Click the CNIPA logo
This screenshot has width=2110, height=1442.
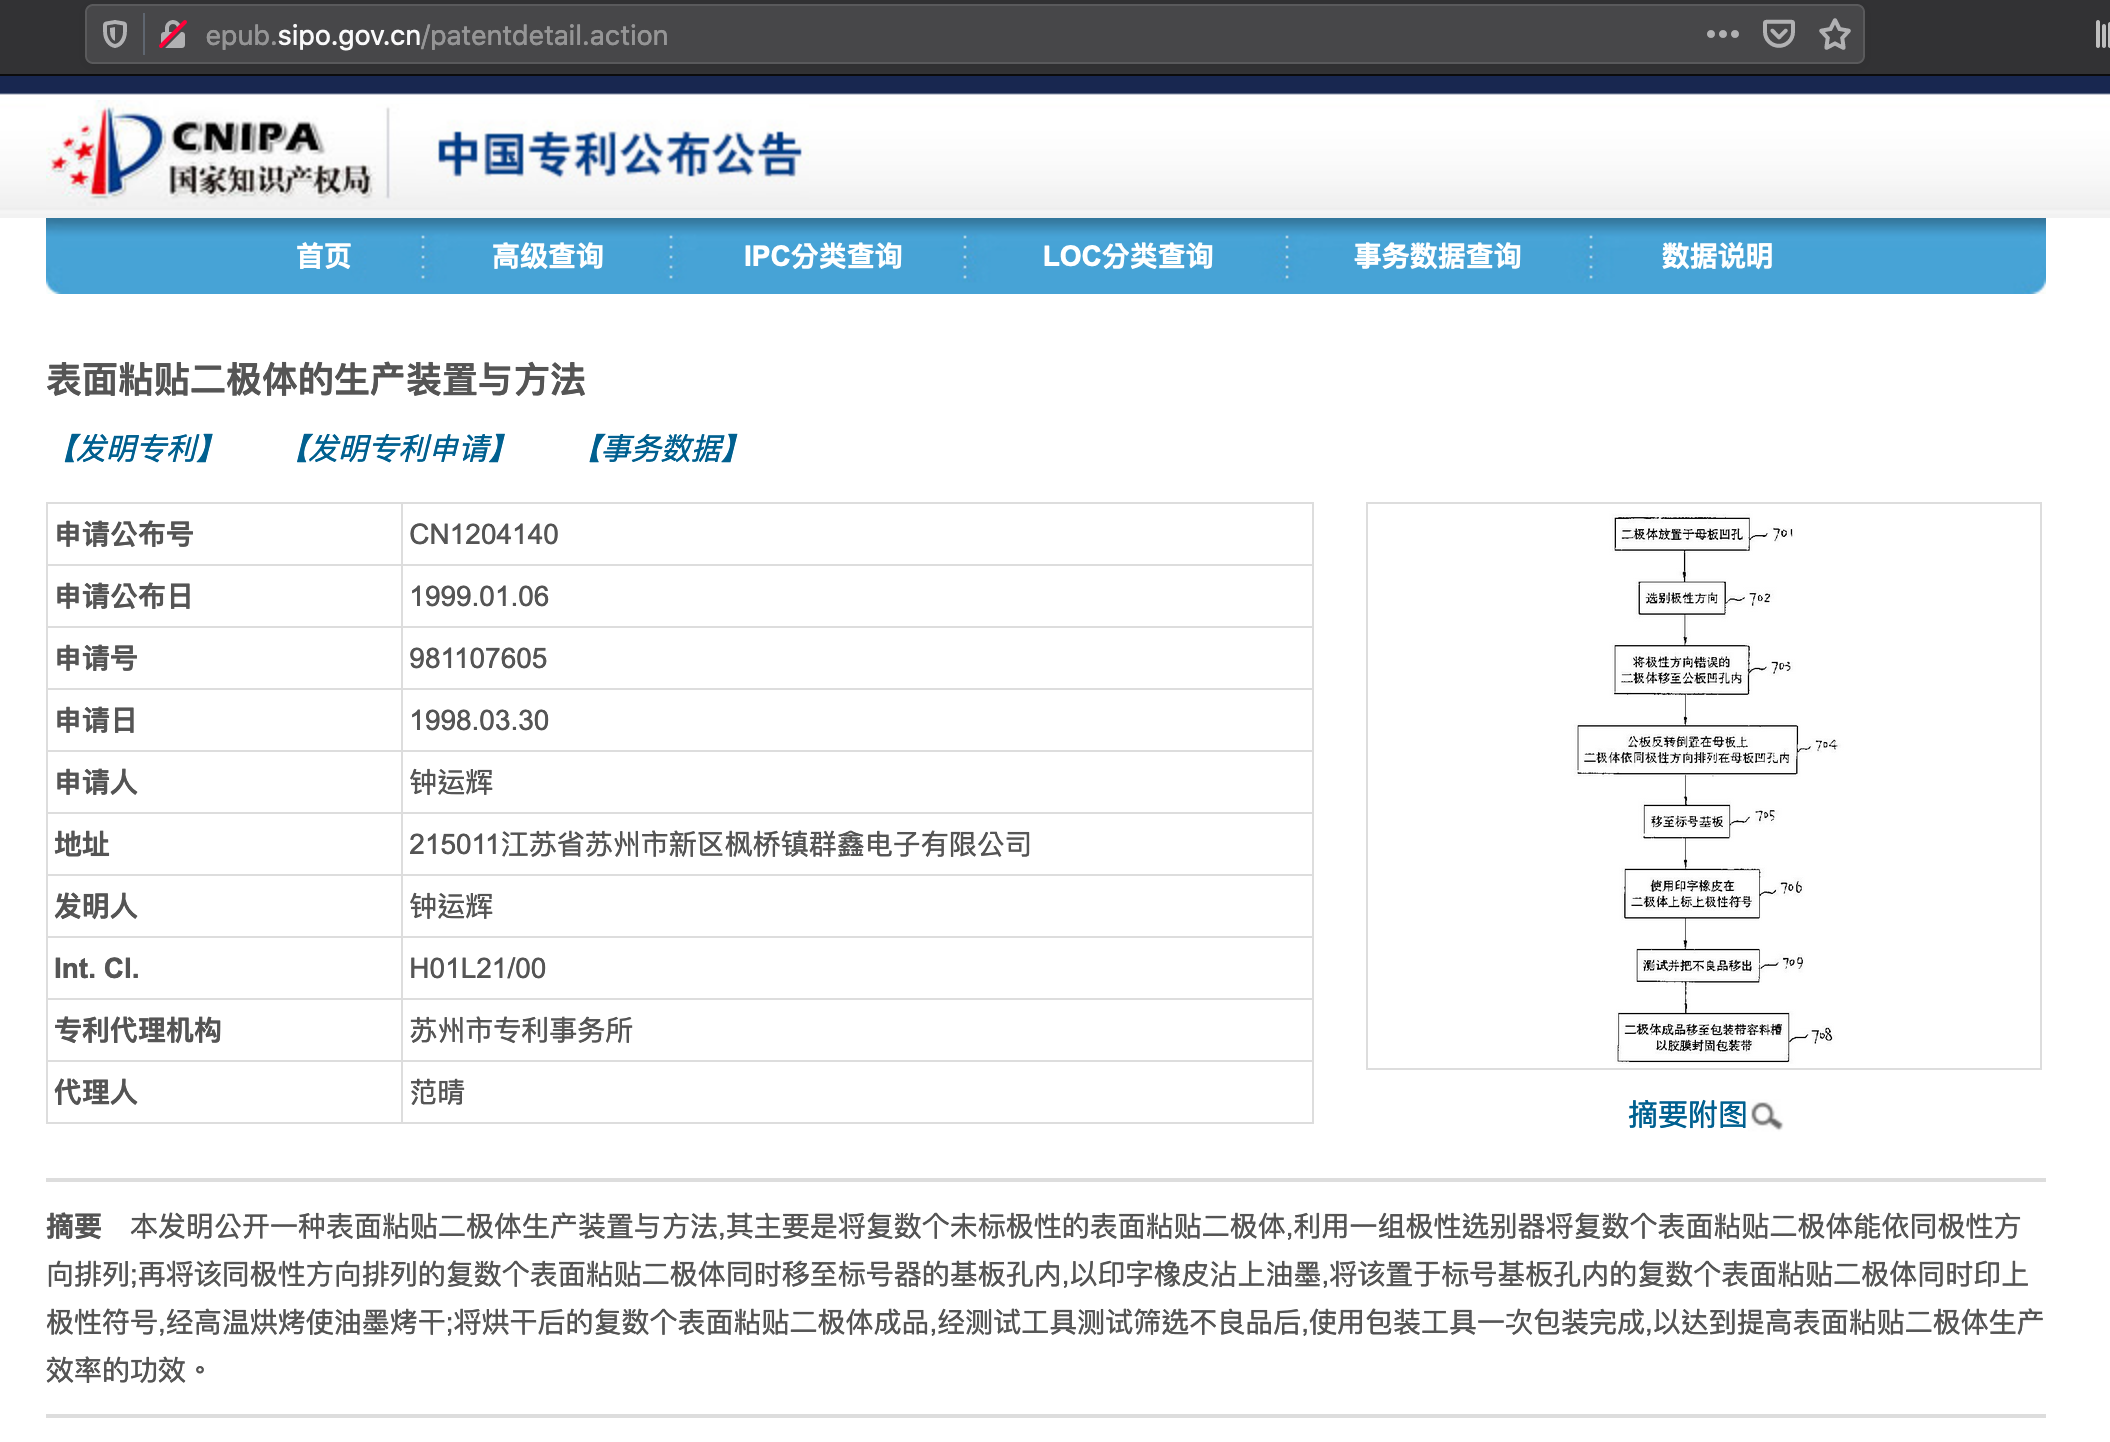coord(211,154)
